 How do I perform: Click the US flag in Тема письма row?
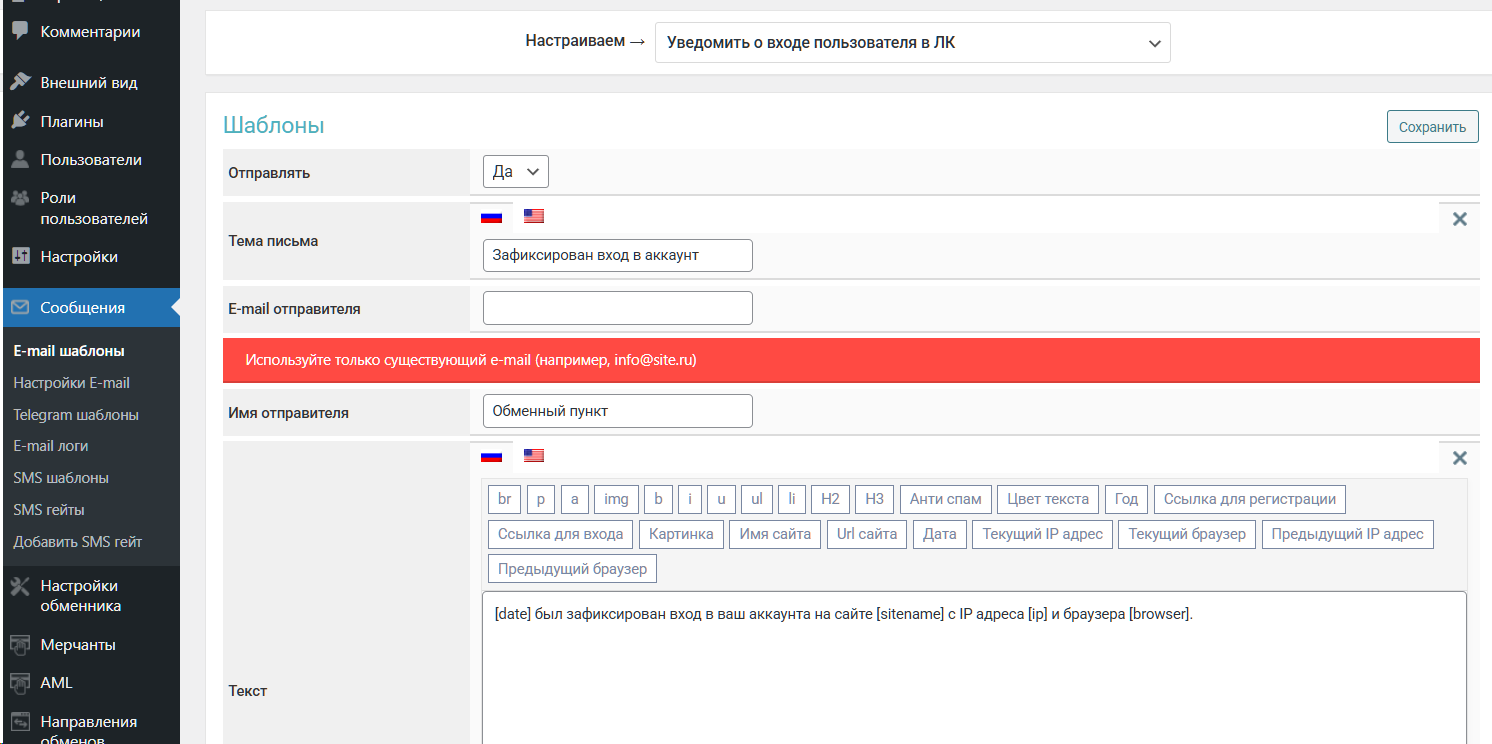[x=534, y=216]
